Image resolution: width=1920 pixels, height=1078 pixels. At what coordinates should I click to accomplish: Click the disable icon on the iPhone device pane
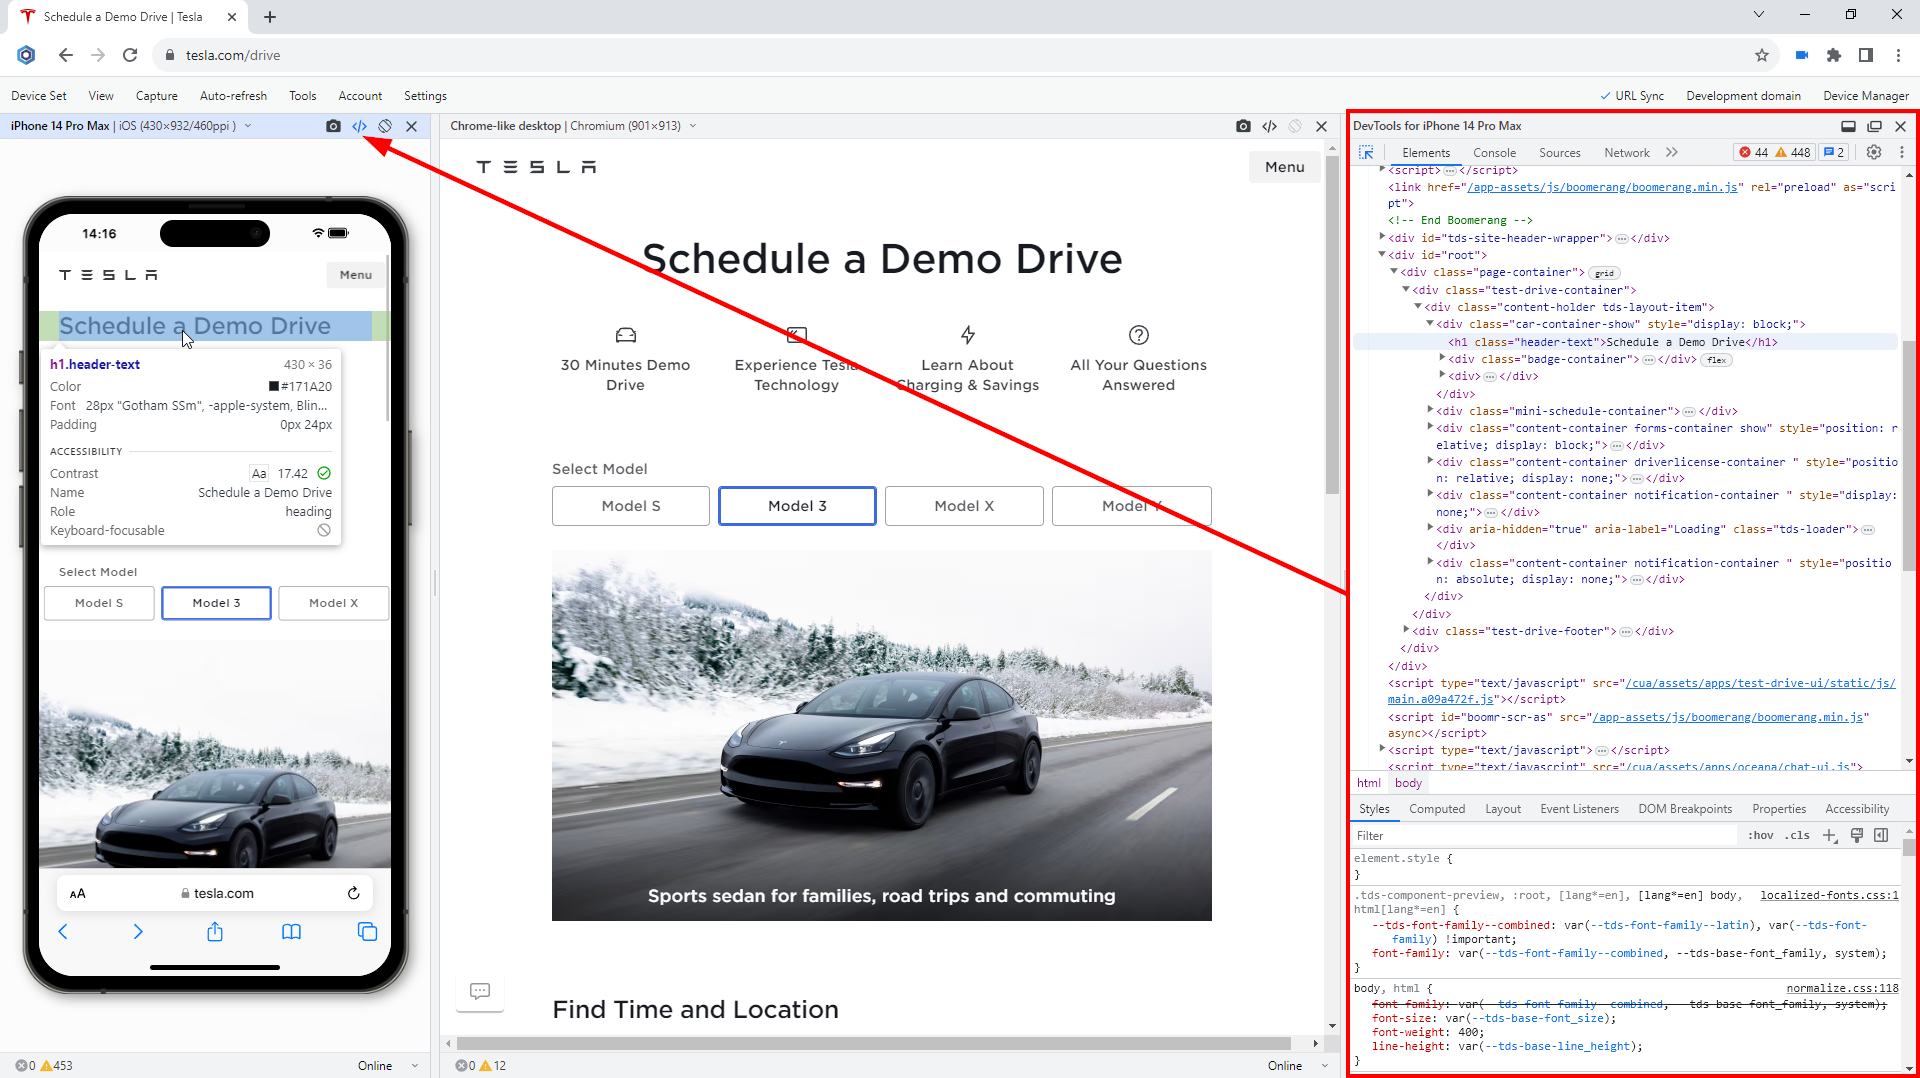point(385,126)
